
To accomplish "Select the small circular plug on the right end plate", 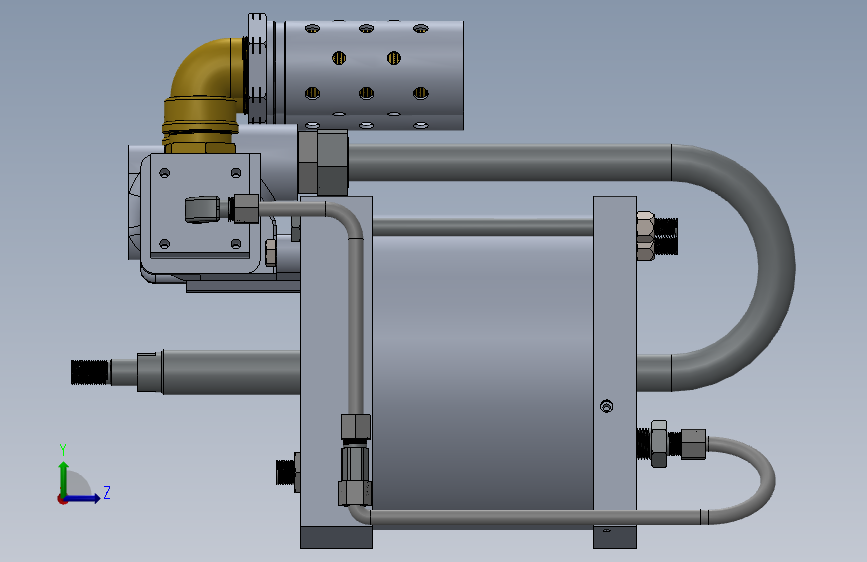I will pyautogui.click(x=606, y=407).
